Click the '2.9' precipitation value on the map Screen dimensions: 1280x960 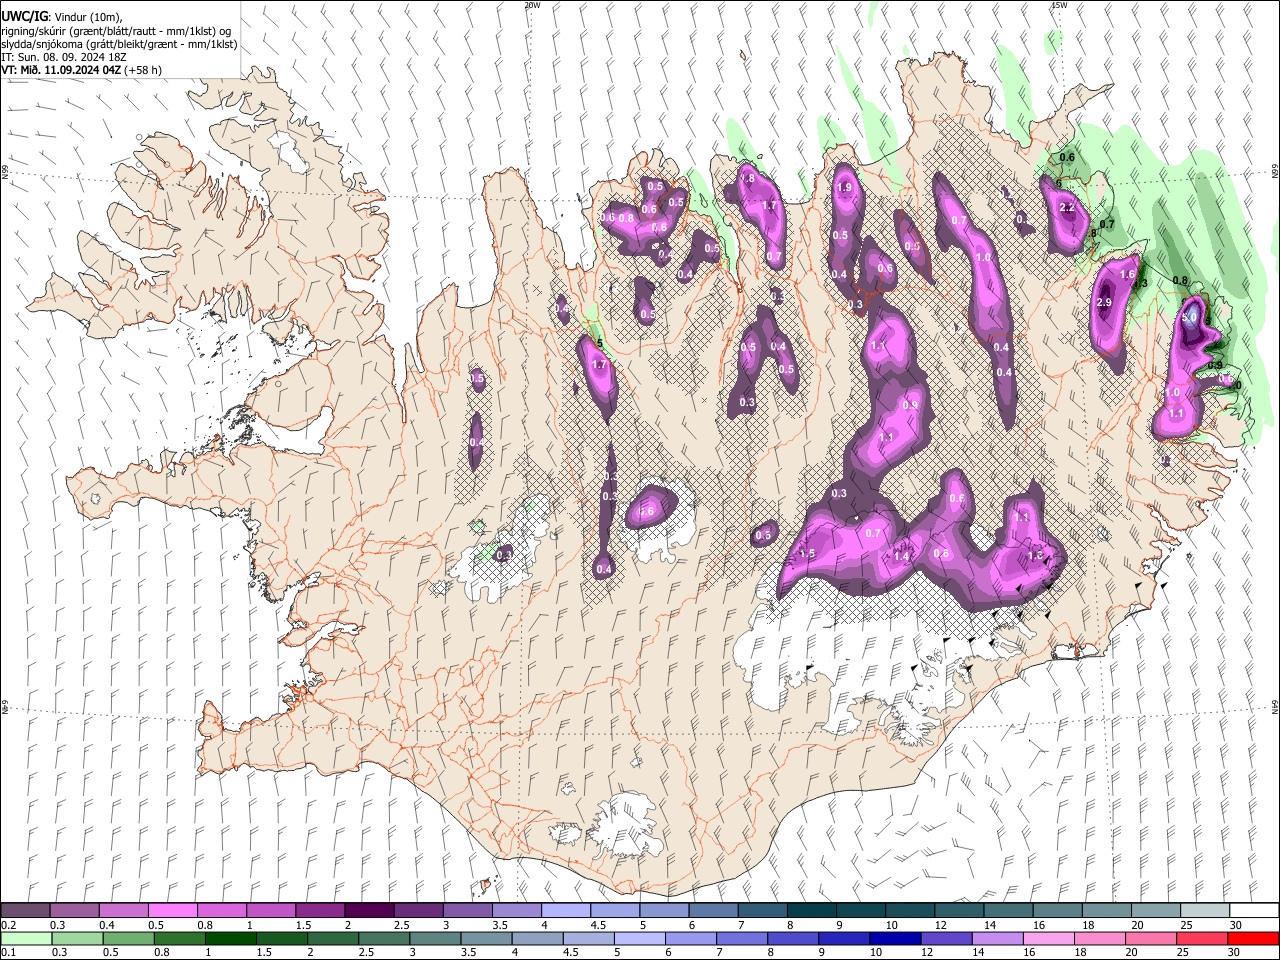[1105, 302]
